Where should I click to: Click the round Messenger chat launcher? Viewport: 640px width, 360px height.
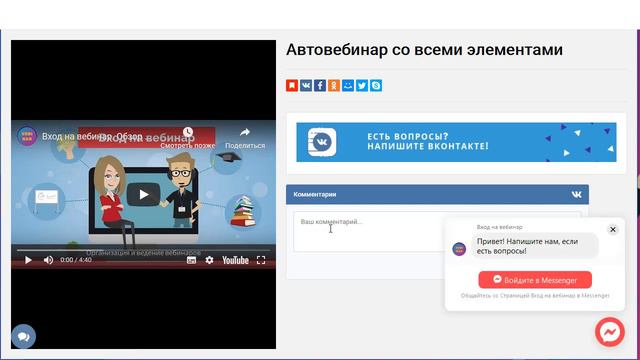click(x=610, y=332)
